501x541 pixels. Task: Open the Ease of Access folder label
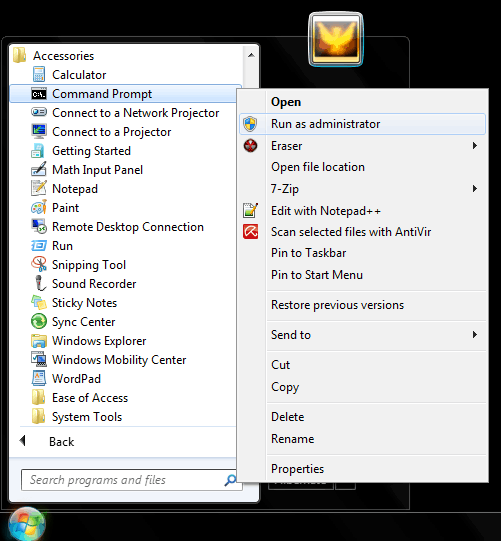pyautogui.click(x=90, y=398)
